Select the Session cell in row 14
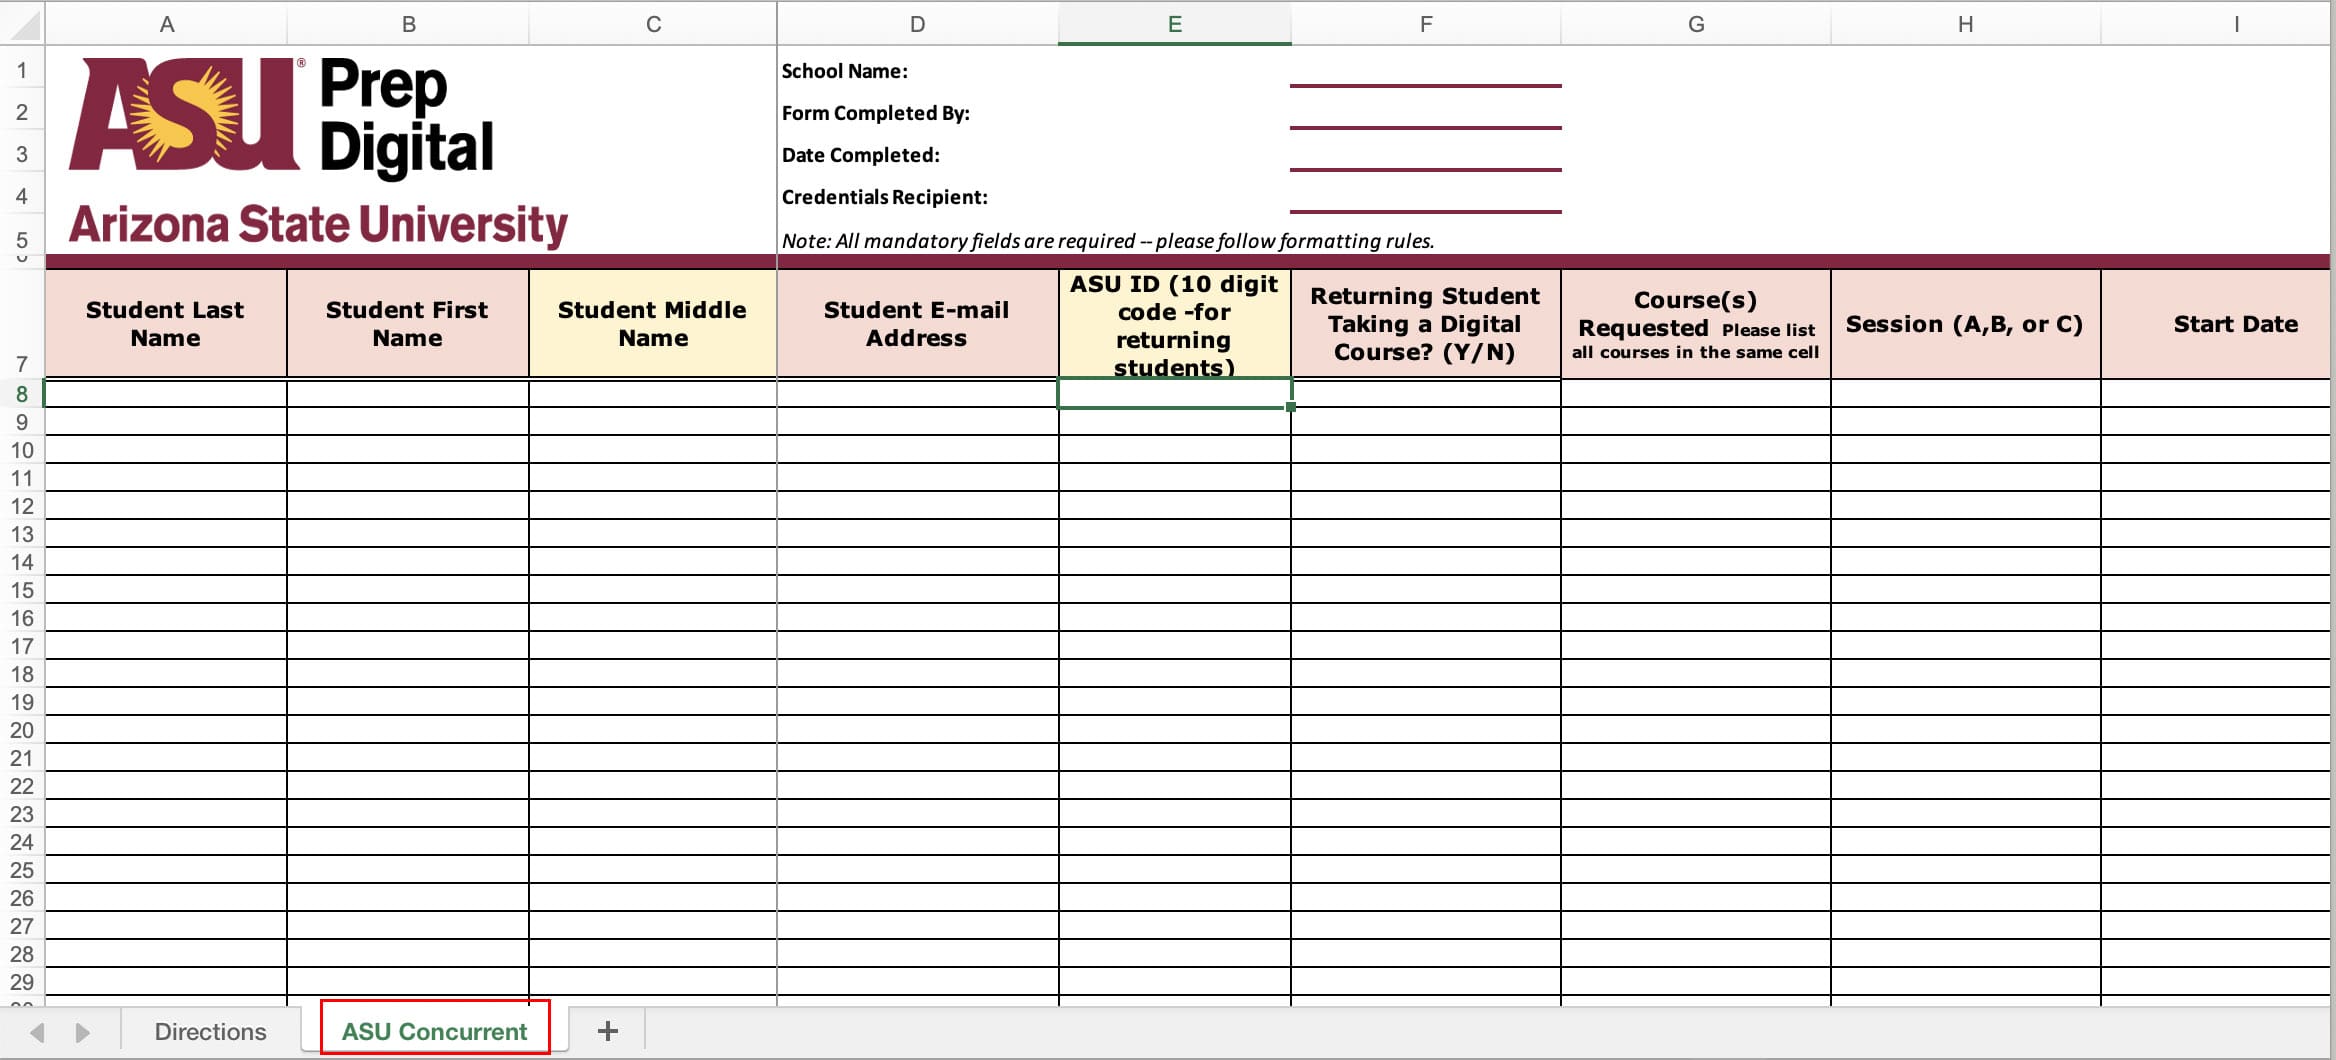2336x1060 pixels. (x=1966, y=561)
